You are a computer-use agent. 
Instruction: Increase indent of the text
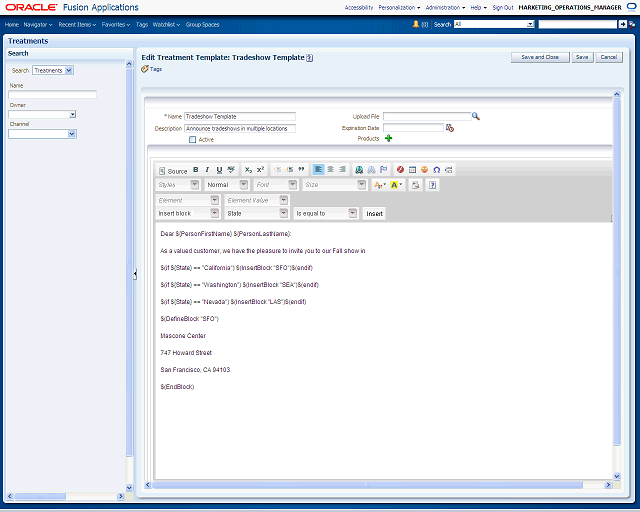pos(290,170)
